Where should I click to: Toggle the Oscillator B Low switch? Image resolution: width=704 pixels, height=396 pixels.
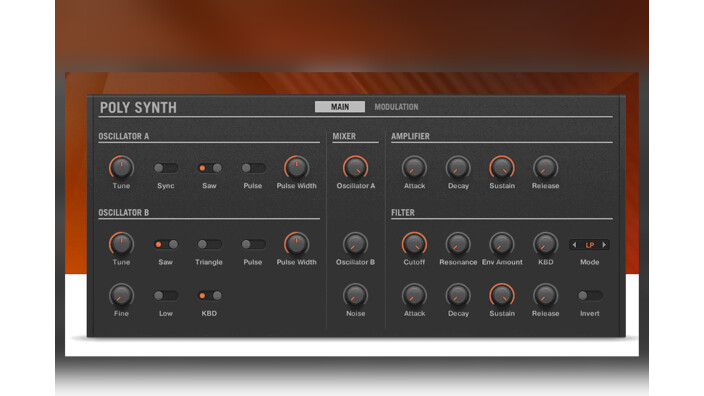click(166, 295)
